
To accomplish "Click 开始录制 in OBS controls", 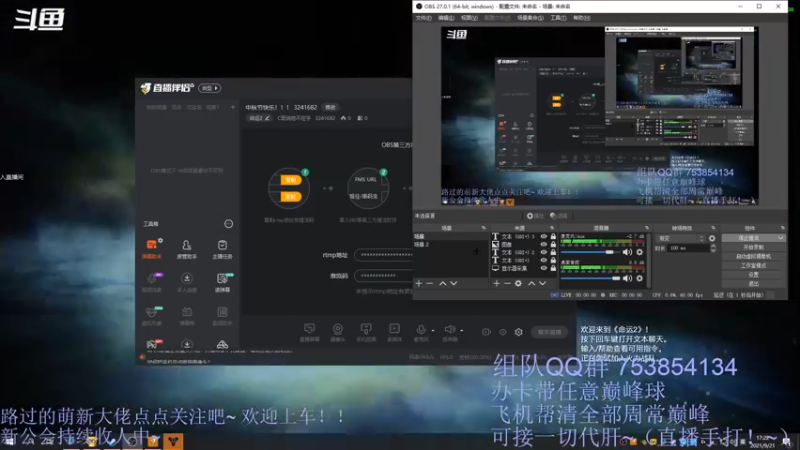I will point(754,247).
